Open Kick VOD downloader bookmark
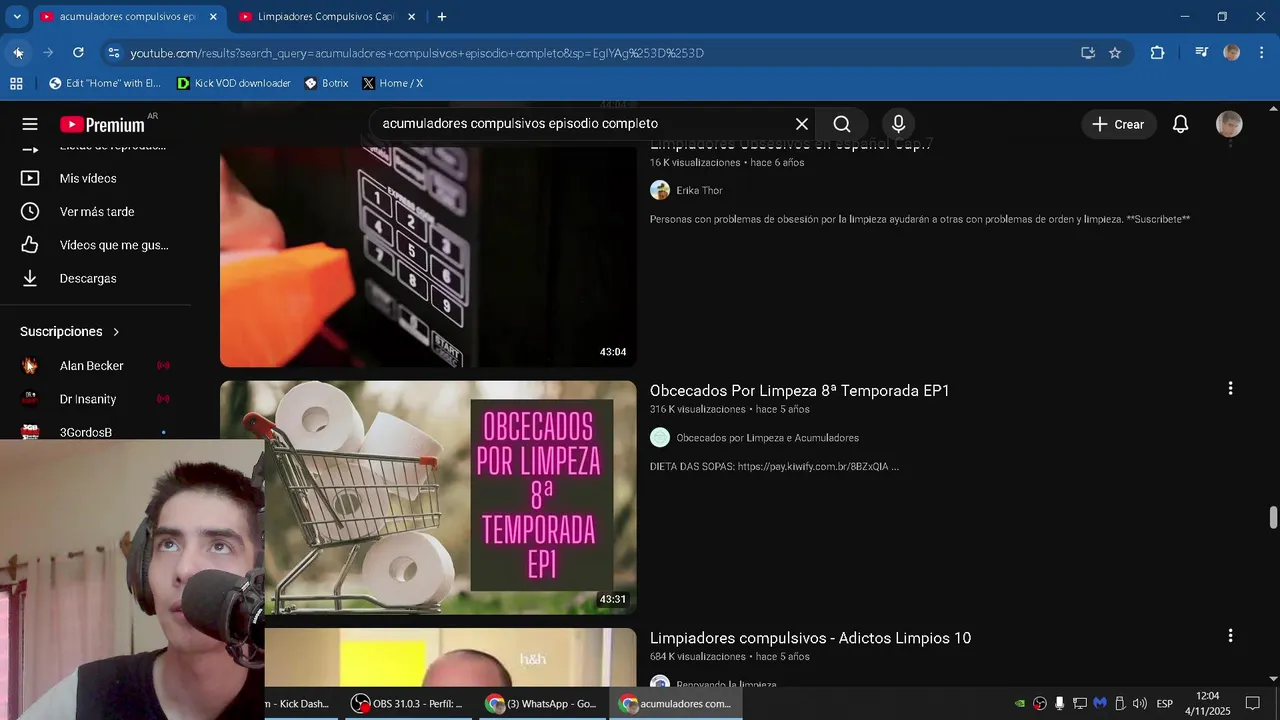The image size is (1280, 720). tap(234, 84)
